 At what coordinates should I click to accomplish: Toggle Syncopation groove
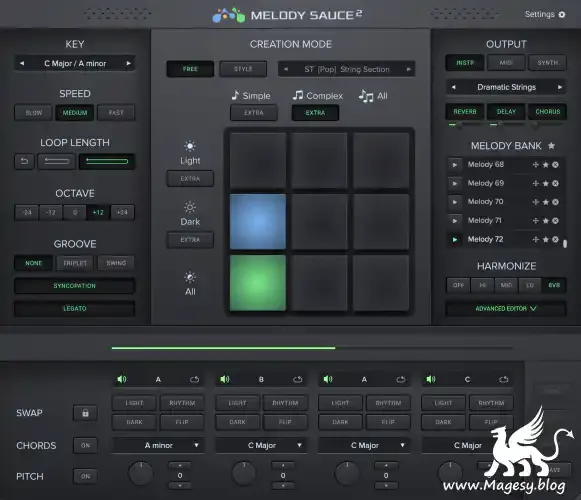pyautogui.click(x=74, y=286)
